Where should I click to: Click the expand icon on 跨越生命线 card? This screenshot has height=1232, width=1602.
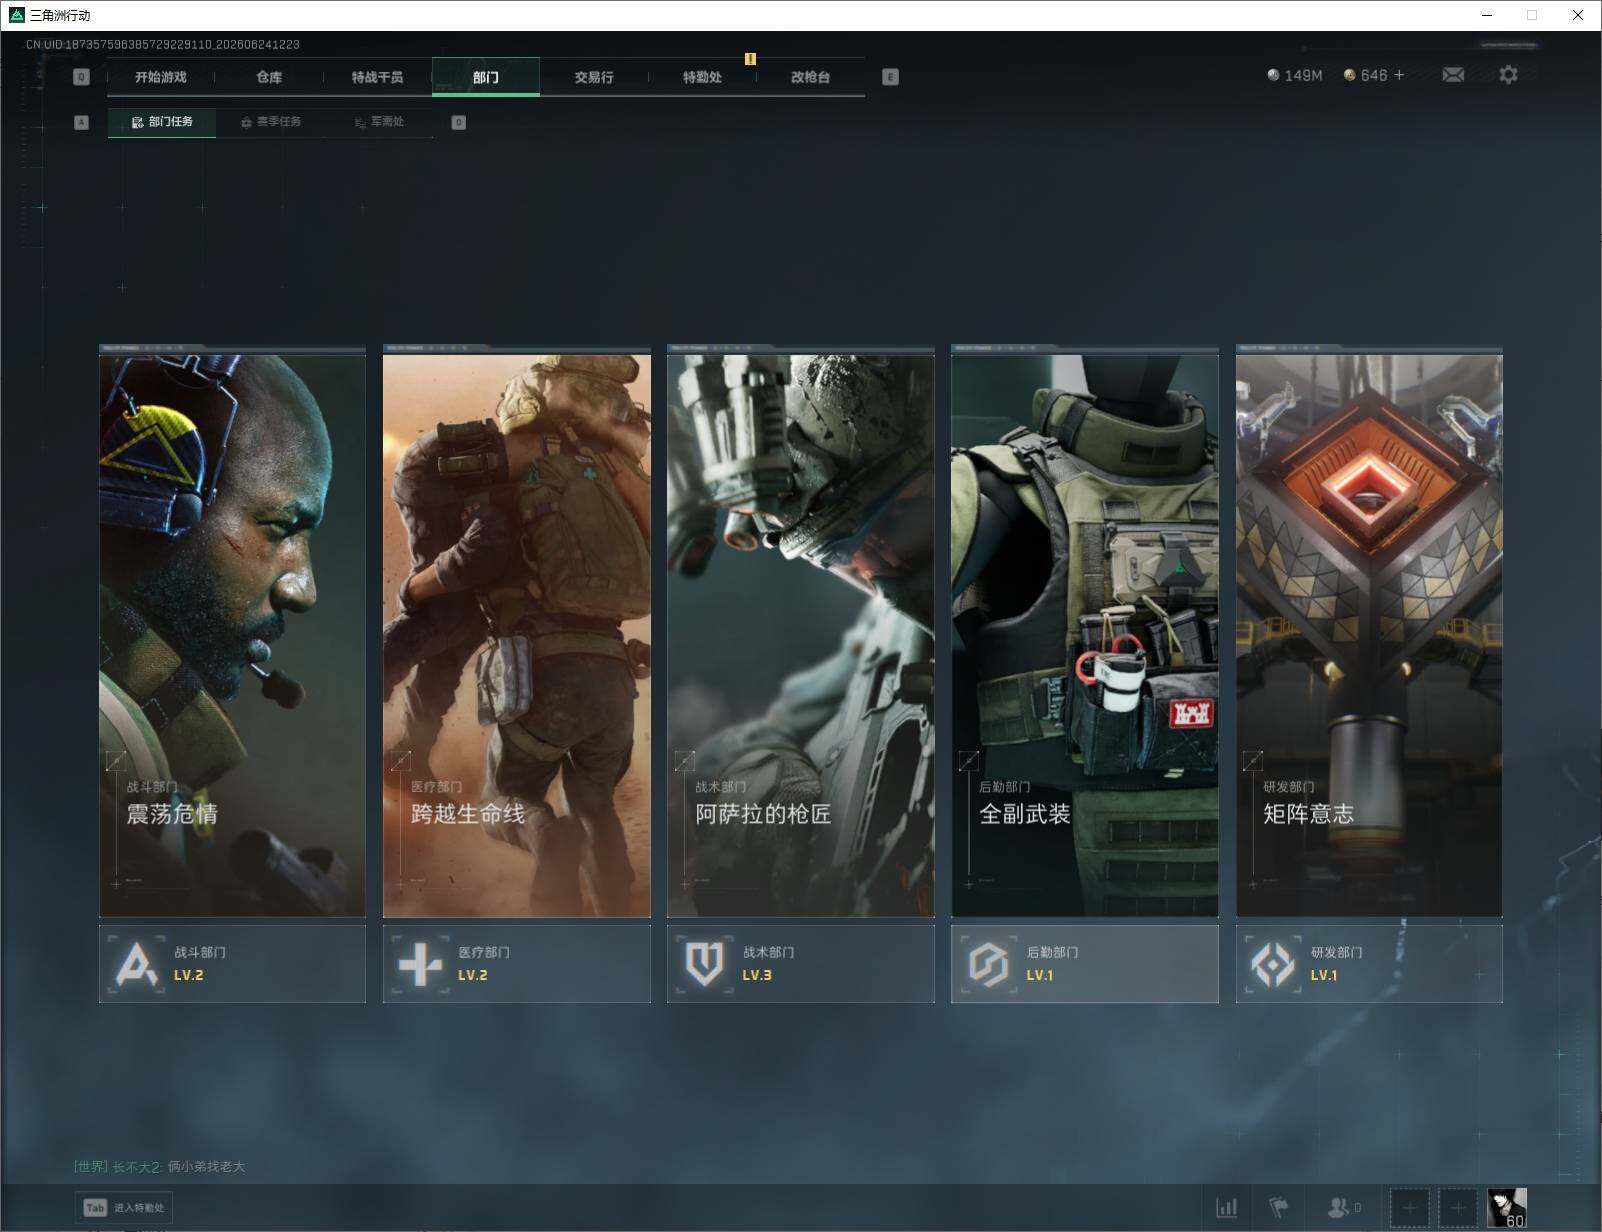click(x=400, y=760)
